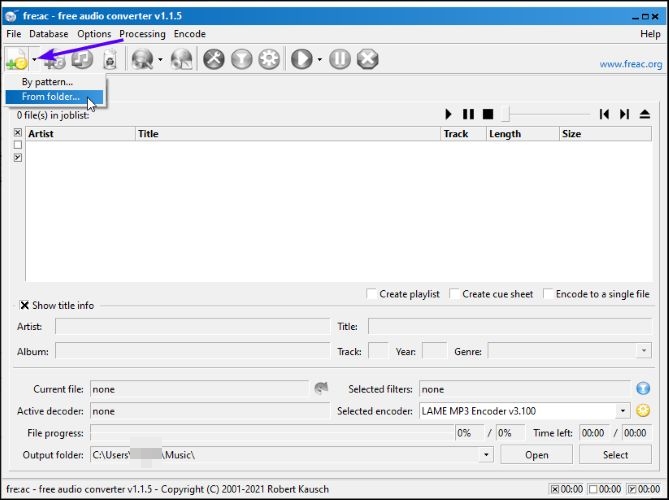Image resolution: width=669 pixels, height=500 pixels.
Task: Click the toolbar pause encoding icon
Action: pos(340,59)
